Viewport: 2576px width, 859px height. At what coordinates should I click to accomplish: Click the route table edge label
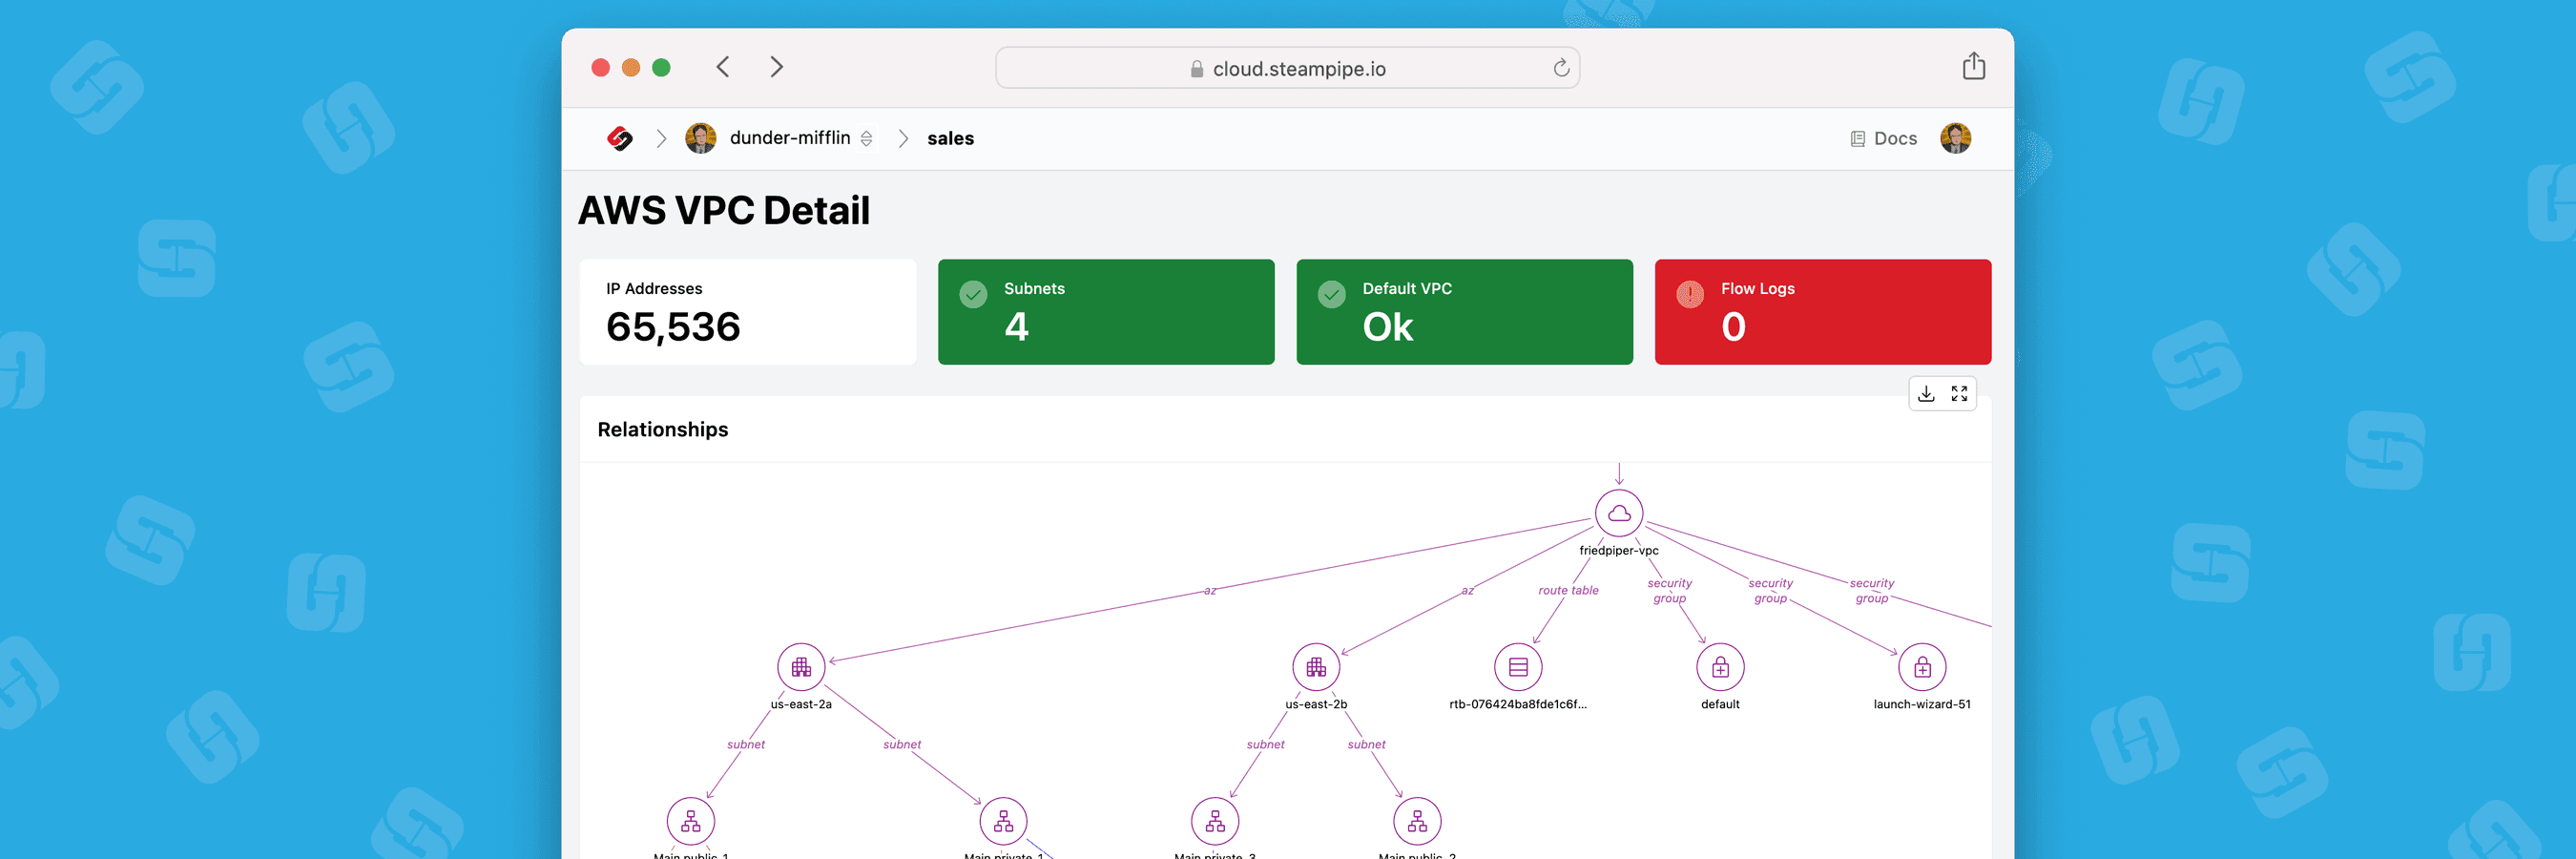pos(1568,590)
